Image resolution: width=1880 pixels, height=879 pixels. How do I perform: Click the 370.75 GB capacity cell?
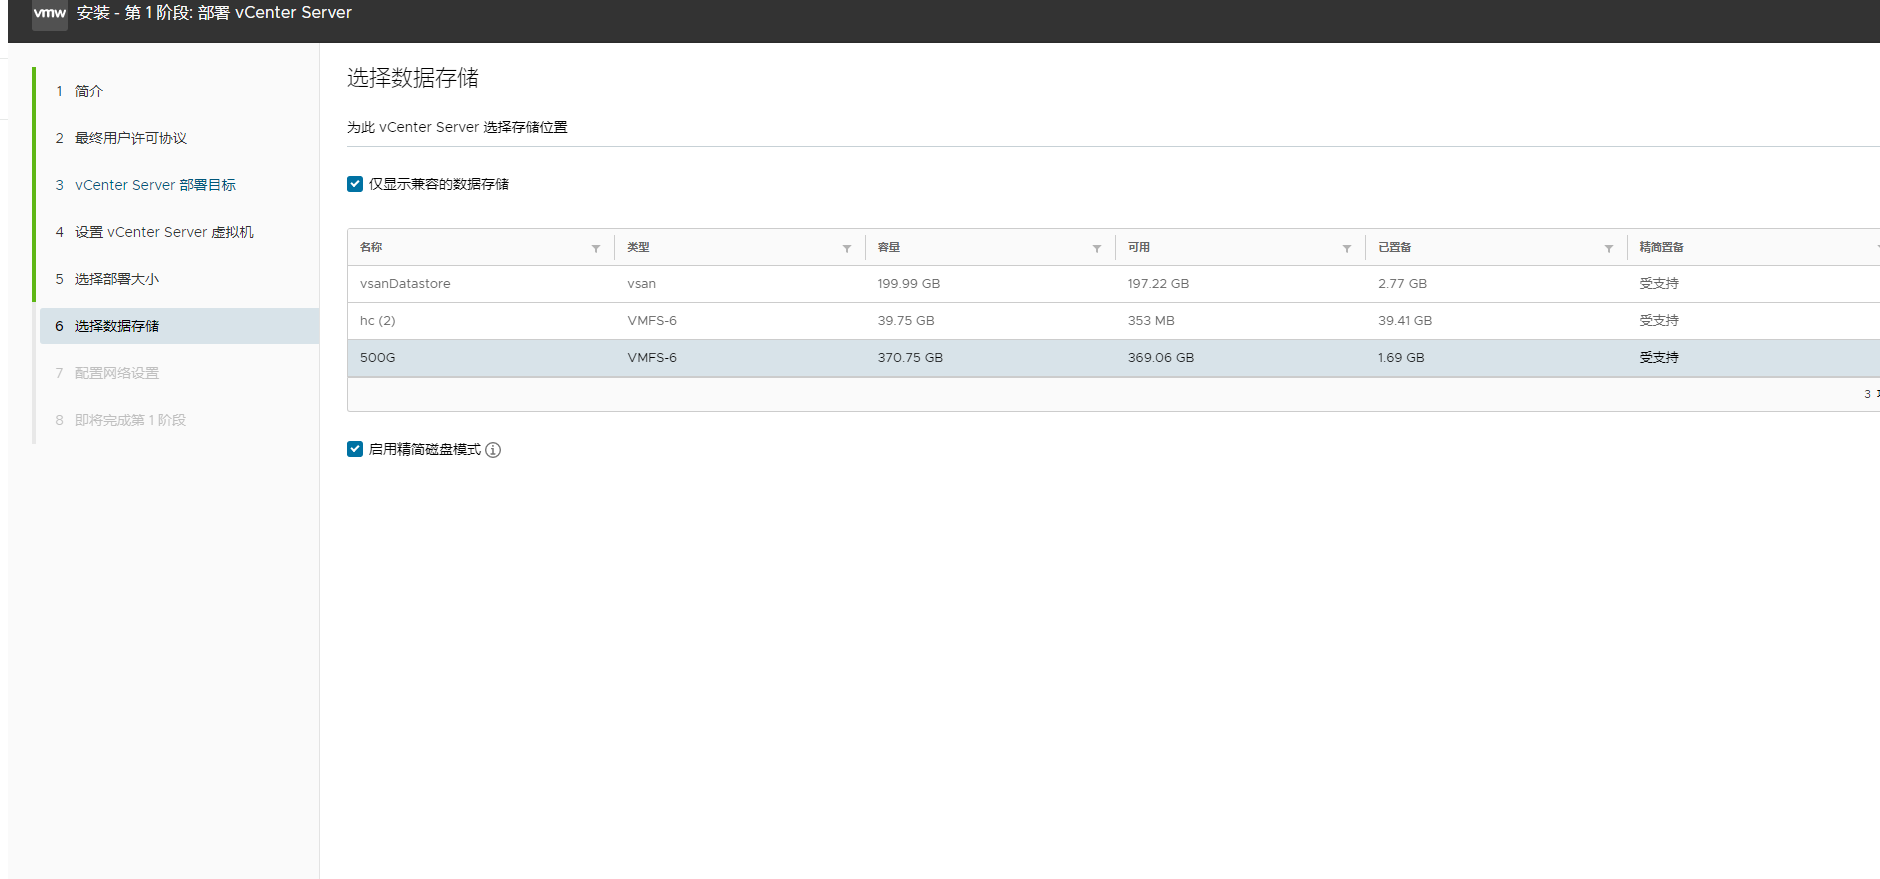point(910,358)
